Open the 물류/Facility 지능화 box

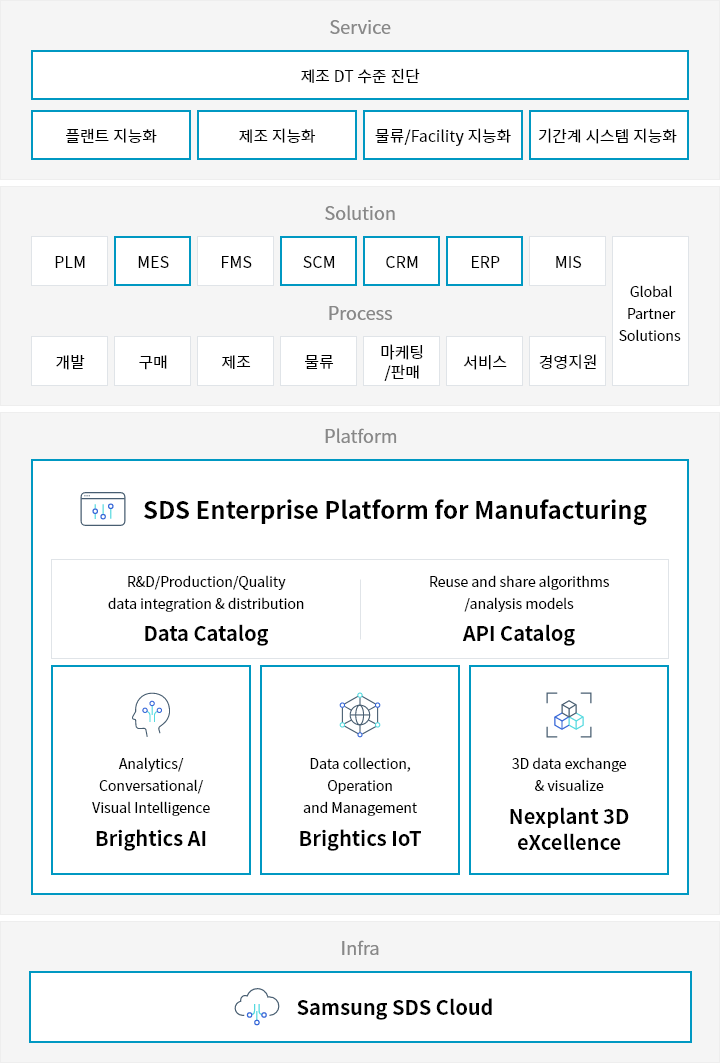pos(443,136)
